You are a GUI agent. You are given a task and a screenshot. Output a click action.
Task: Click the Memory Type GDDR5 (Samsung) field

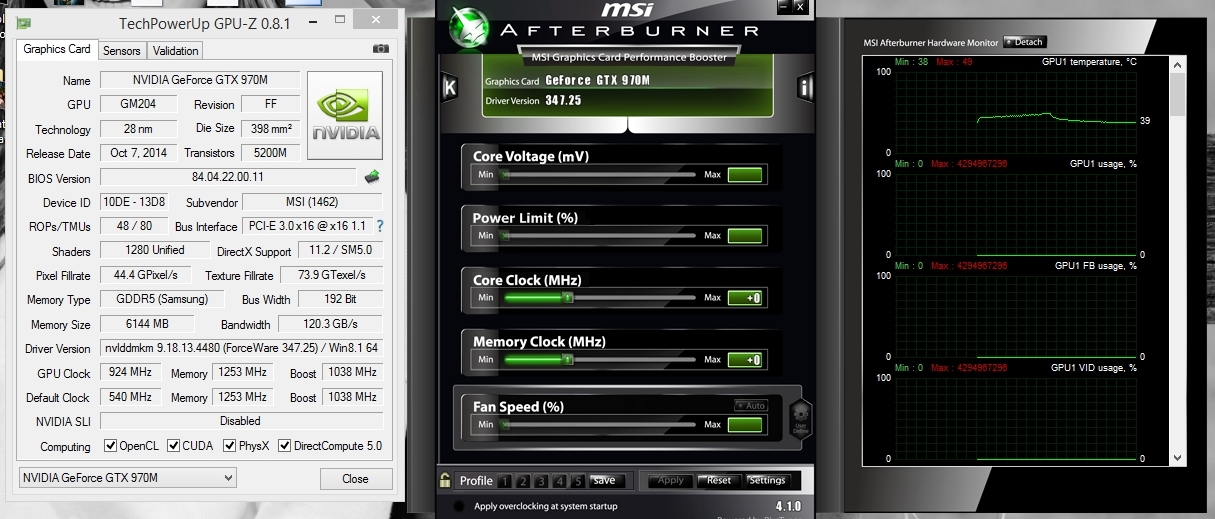(x=161, y=299)
